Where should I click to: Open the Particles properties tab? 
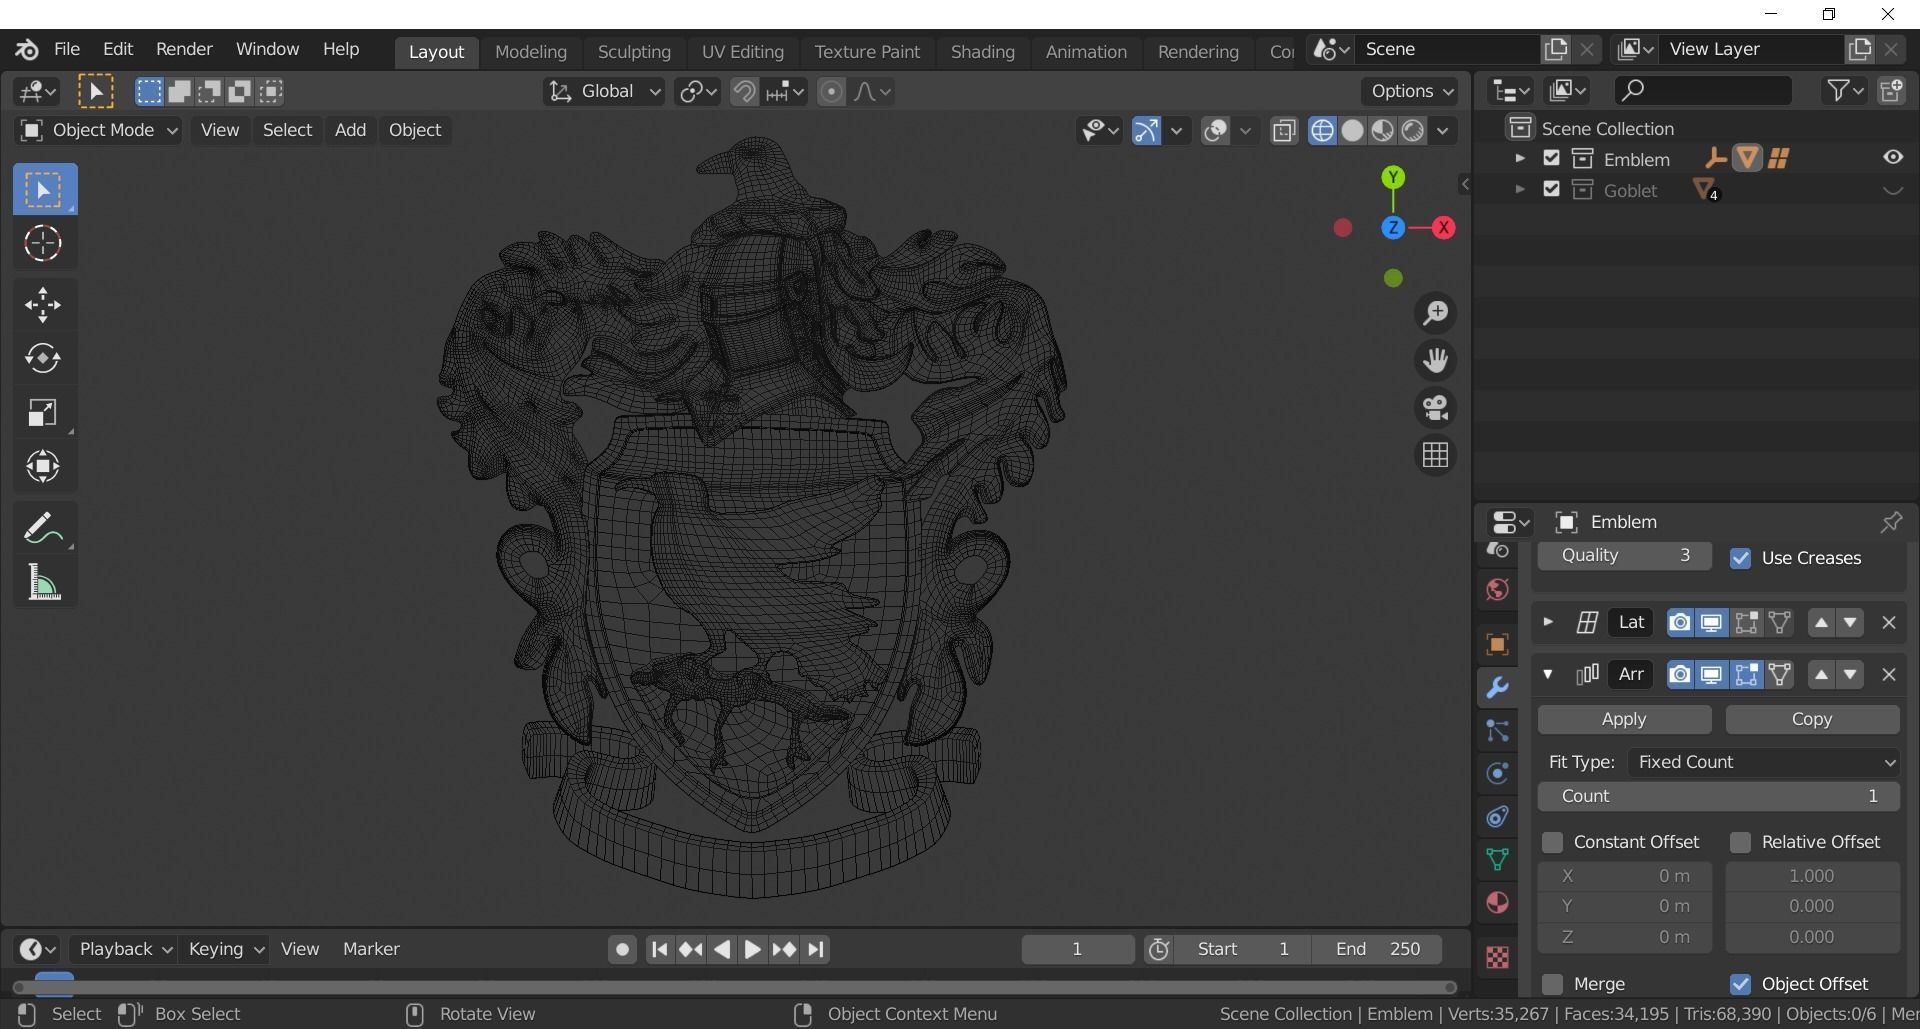[x=1497, y=730]
